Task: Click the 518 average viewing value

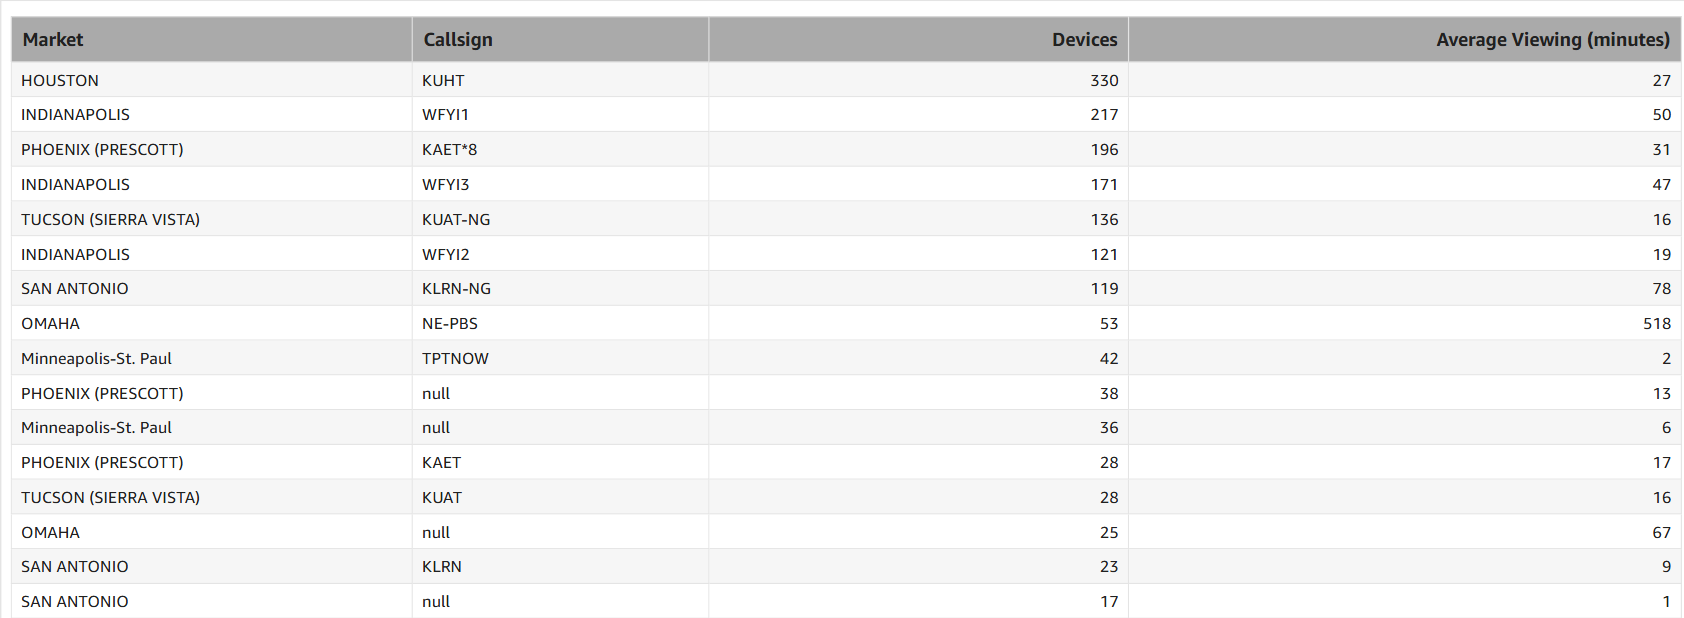Action: pyautogui.click(x=1656, y=324)
